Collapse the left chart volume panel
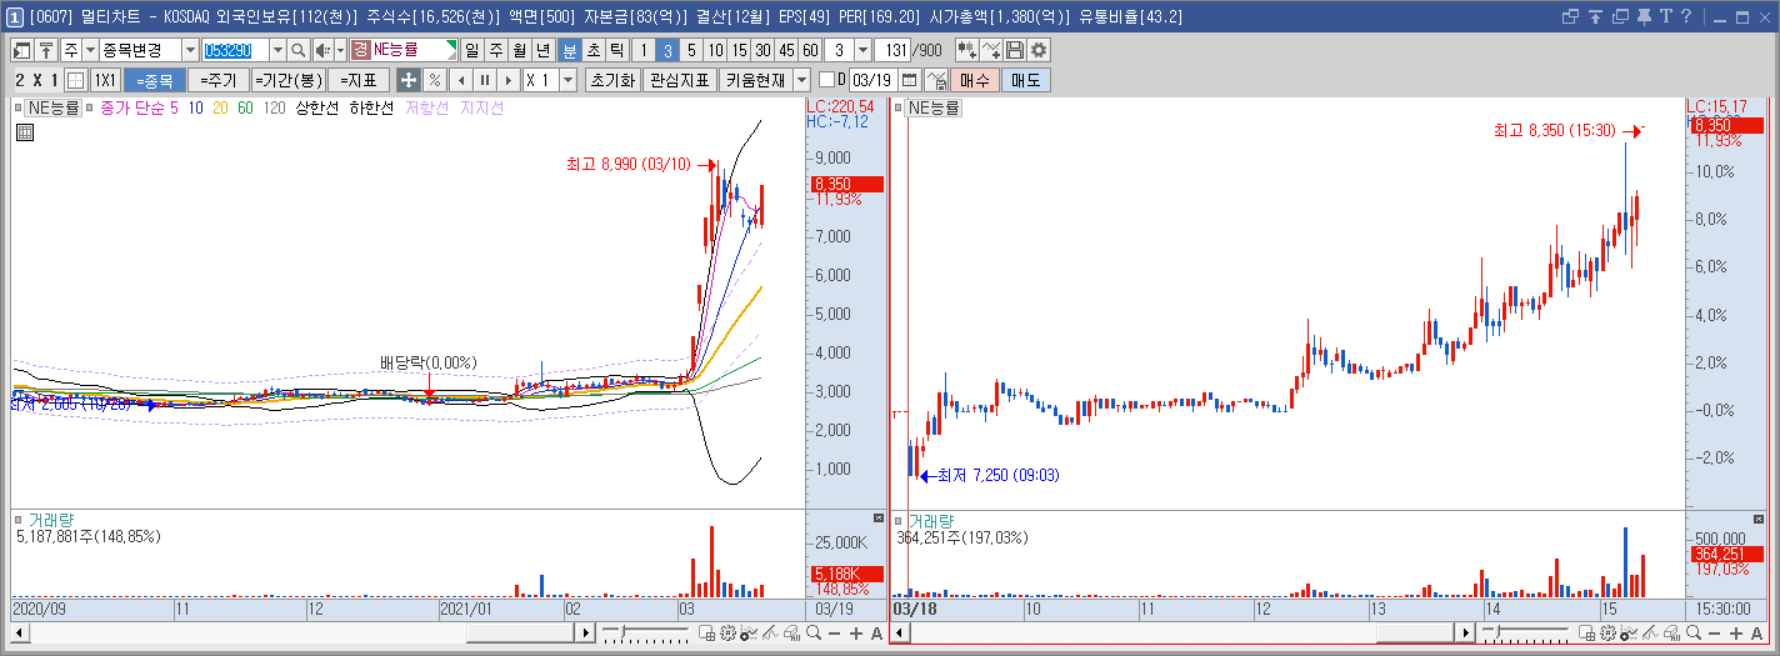 click(x=878, y=518)
